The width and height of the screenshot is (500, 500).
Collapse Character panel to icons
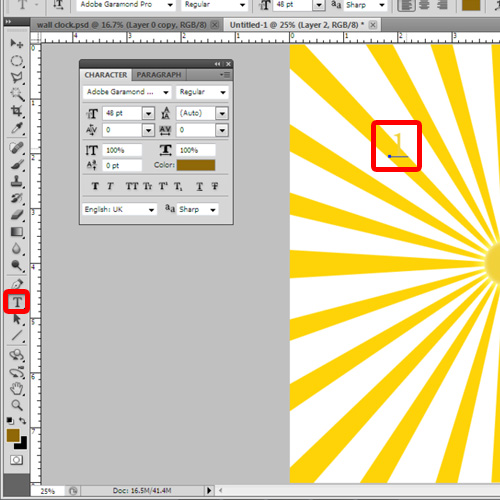pyautogui.click(x=217, y=64)
